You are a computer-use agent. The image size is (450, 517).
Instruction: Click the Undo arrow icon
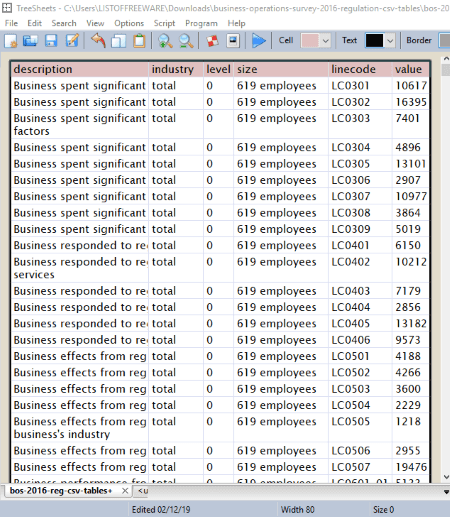(98, 41)
